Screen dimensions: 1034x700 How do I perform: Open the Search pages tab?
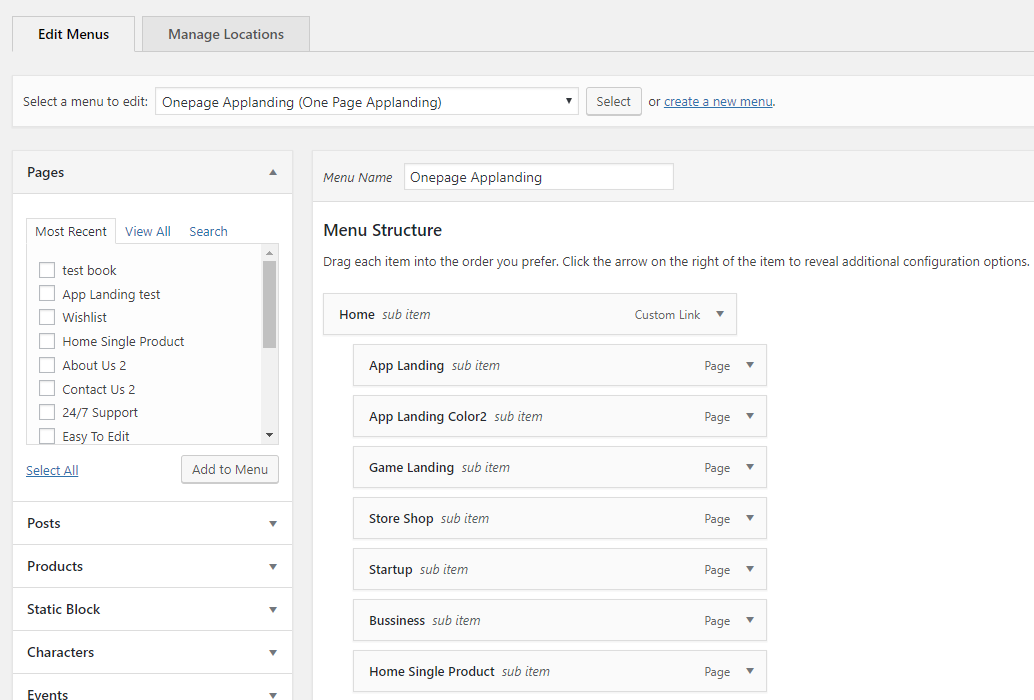pos(208,231)
